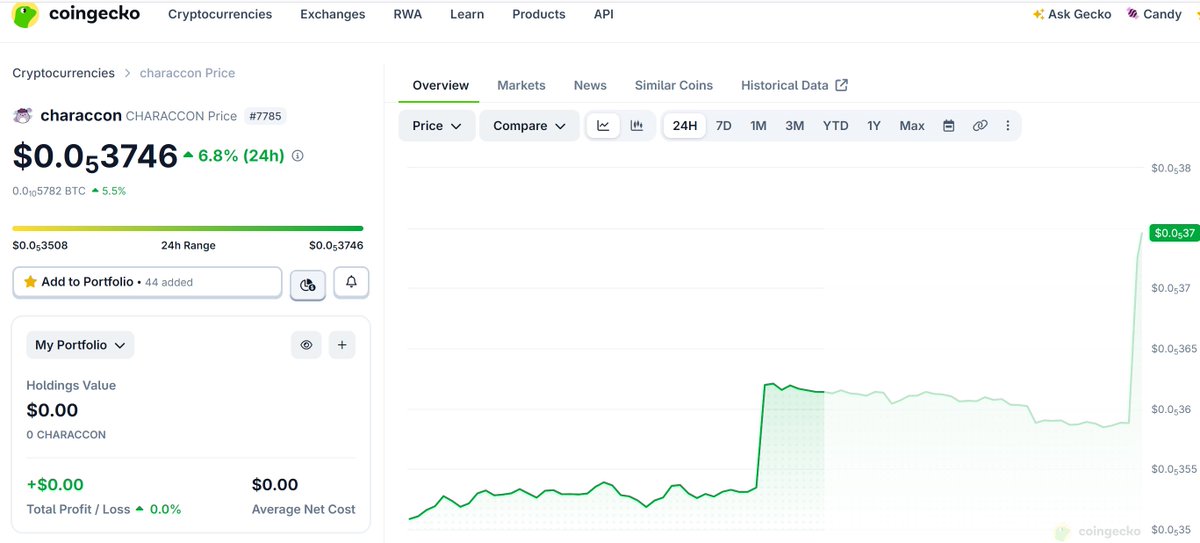Screen dimensions: 1200x543
Task: Switch to the News tab
Action: point(590,86)
